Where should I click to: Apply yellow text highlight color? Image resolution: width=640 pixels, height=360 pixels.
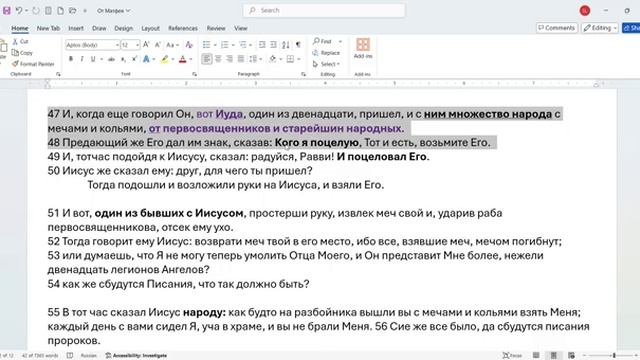(x=164, y=59)
